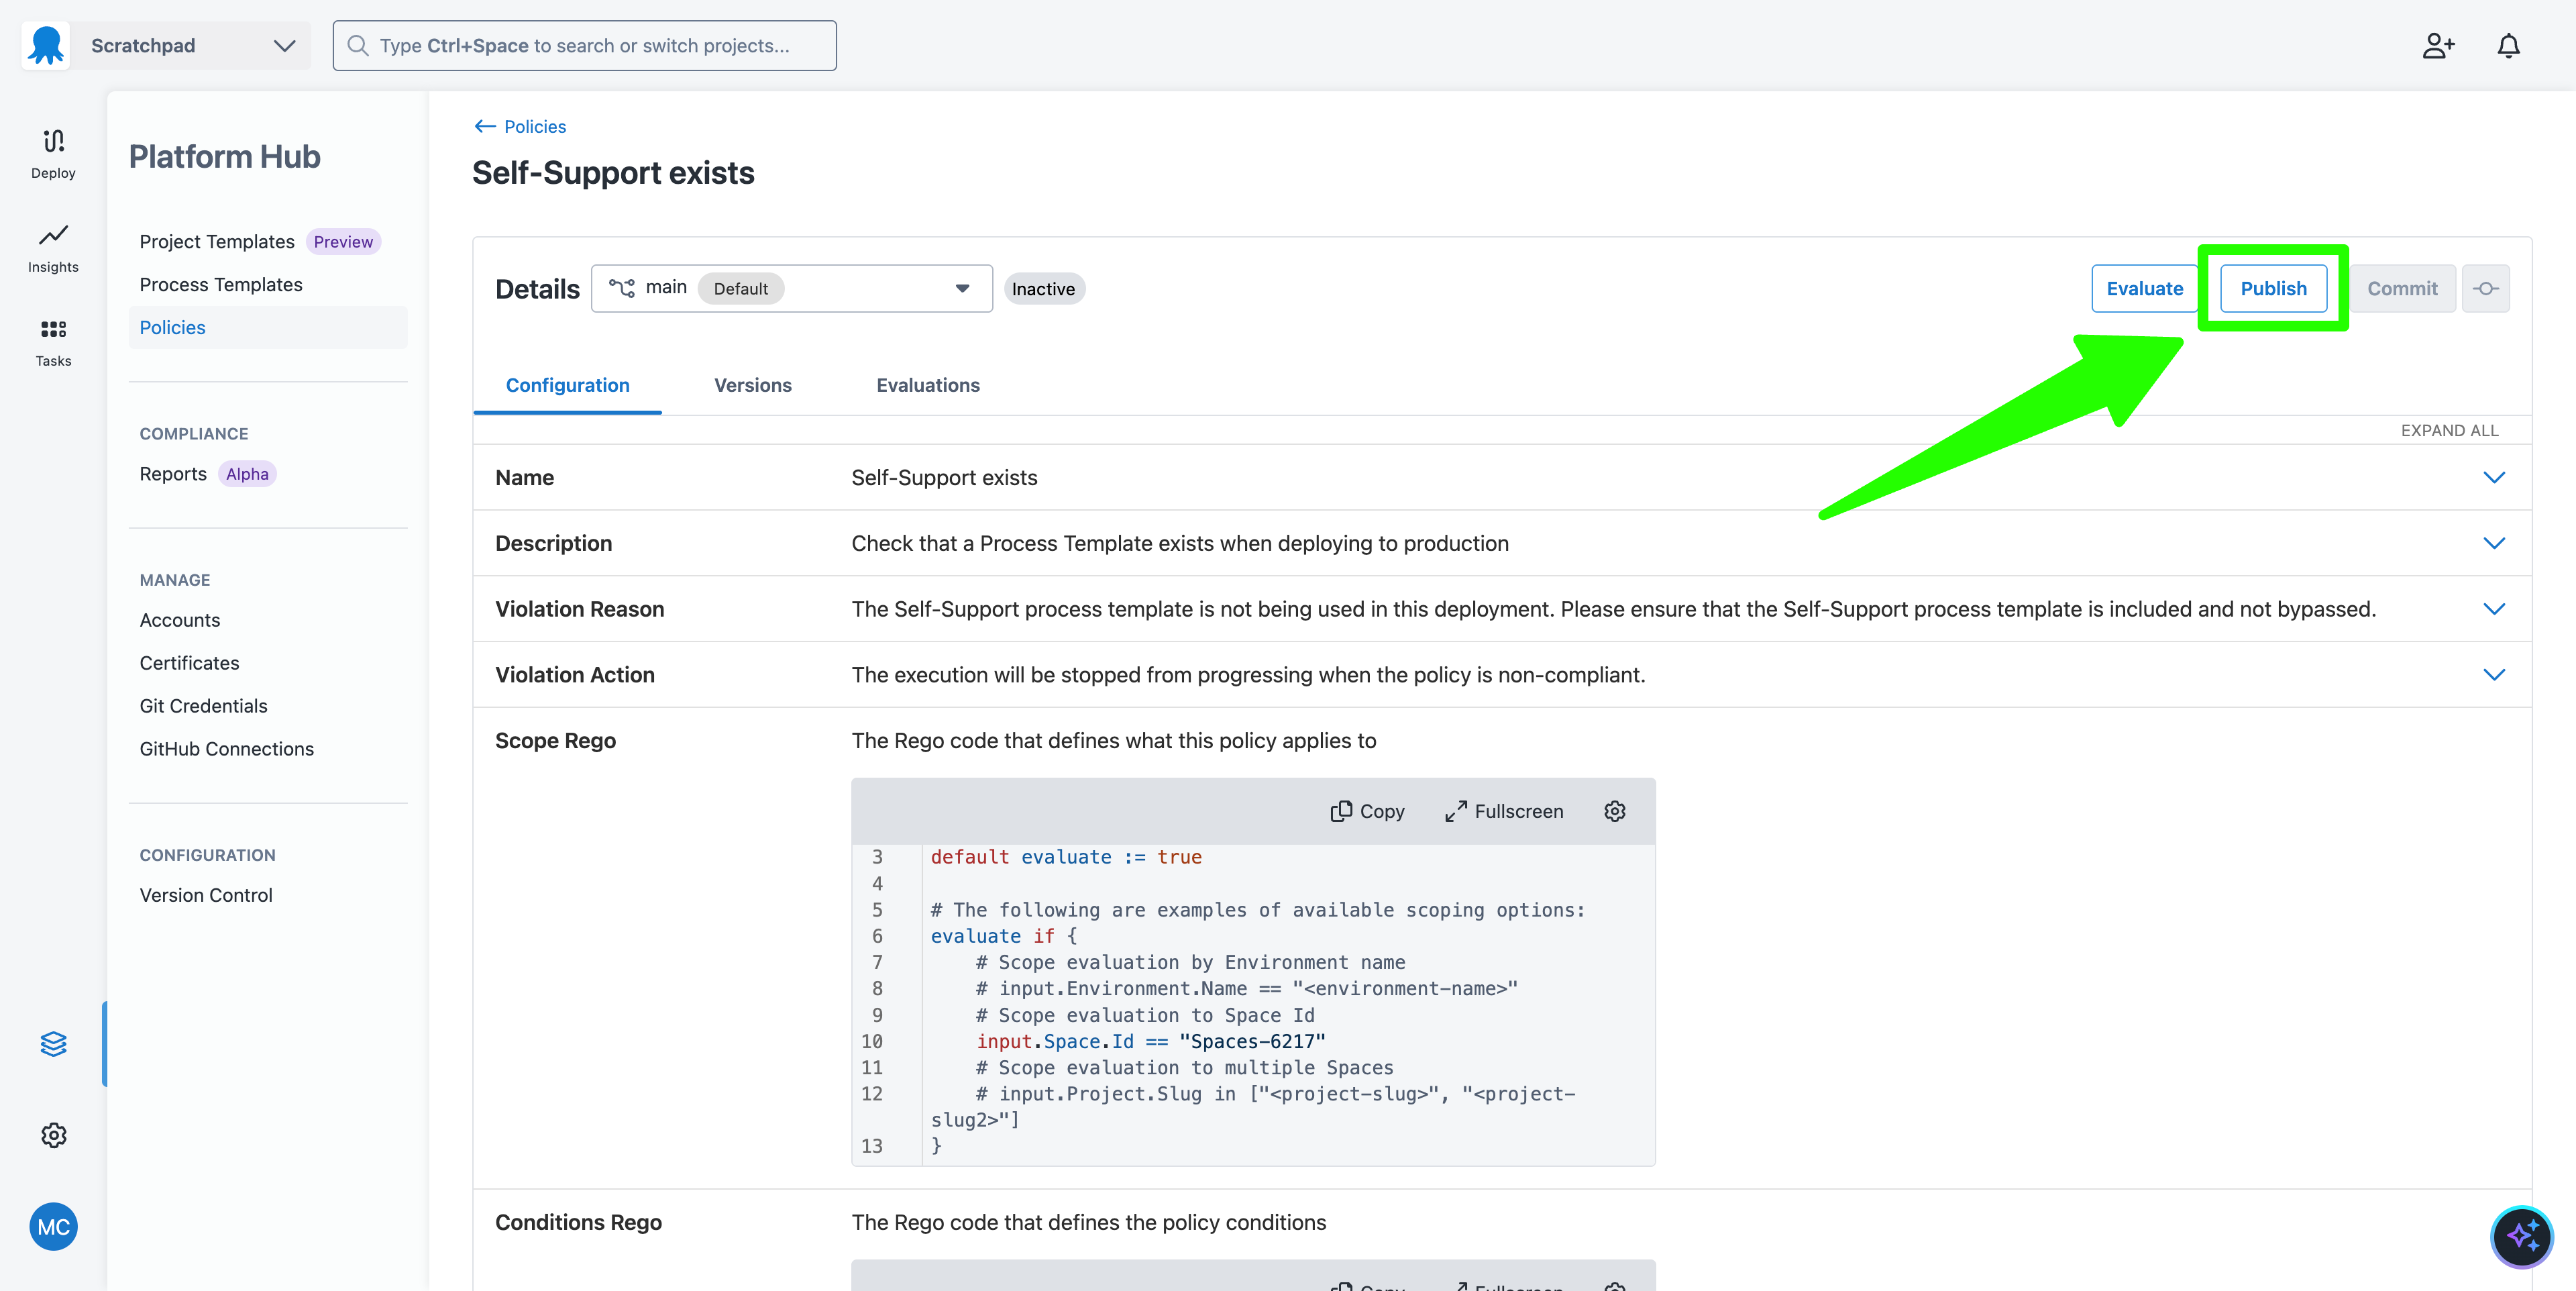
Task: Click the Scope Rego label
Action: (555, 741)
